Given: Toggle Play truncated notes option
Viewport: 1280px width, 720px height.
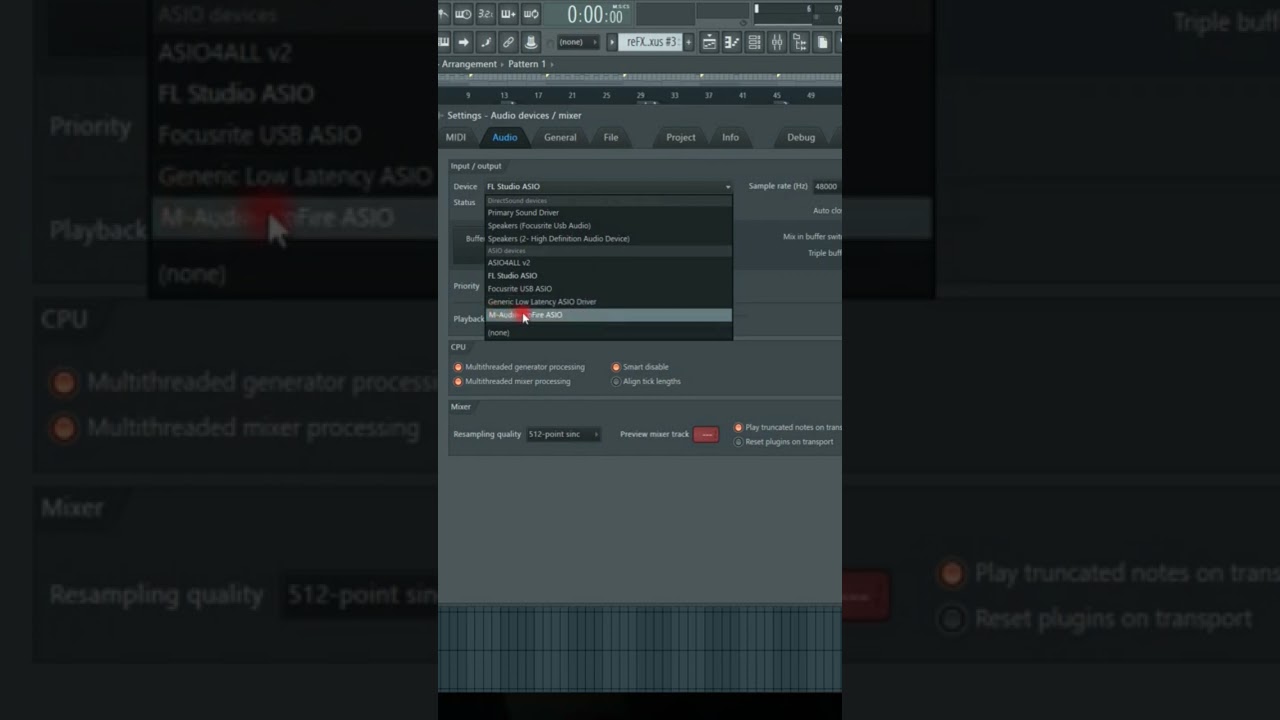Looking at the screenshot, I should pyautogui.click(x=738, y=427).
